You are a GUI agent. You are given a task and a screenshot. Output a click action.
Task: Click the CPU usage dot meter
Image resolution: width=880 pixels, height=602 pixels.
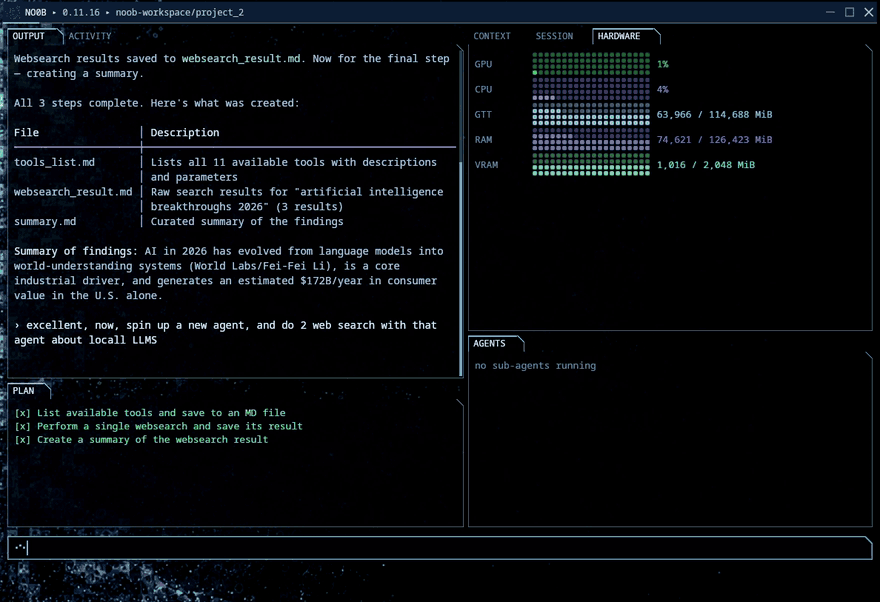[591, 89]
